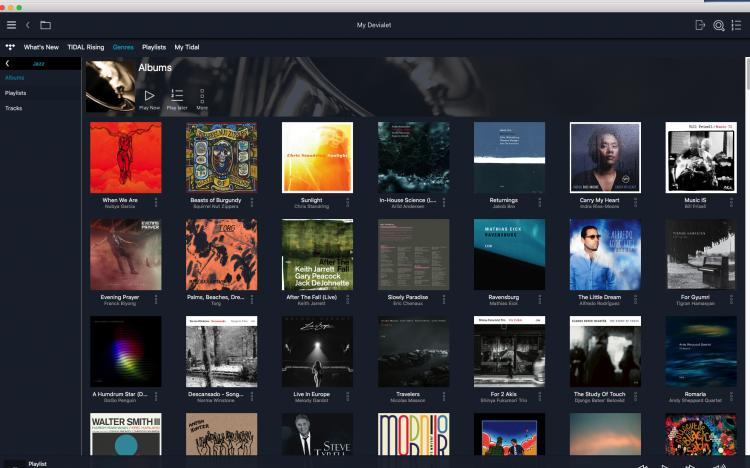
Task: Open the Playlists top tab
Action: coord(154,47)
